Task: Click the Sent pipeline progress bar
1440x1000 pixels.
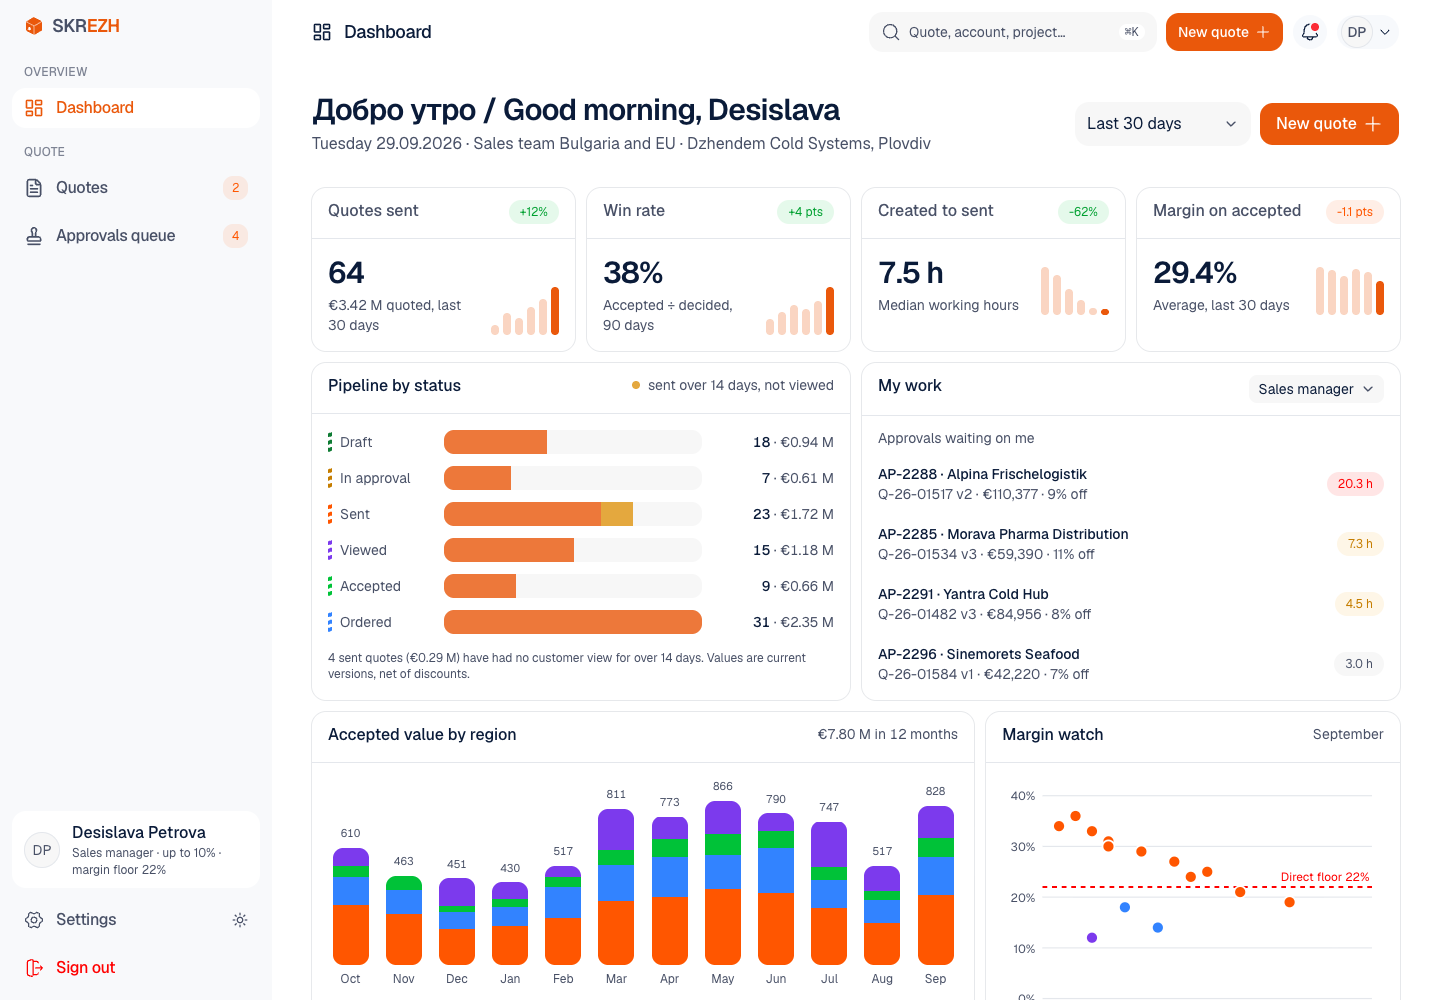Action: [573, 514]
